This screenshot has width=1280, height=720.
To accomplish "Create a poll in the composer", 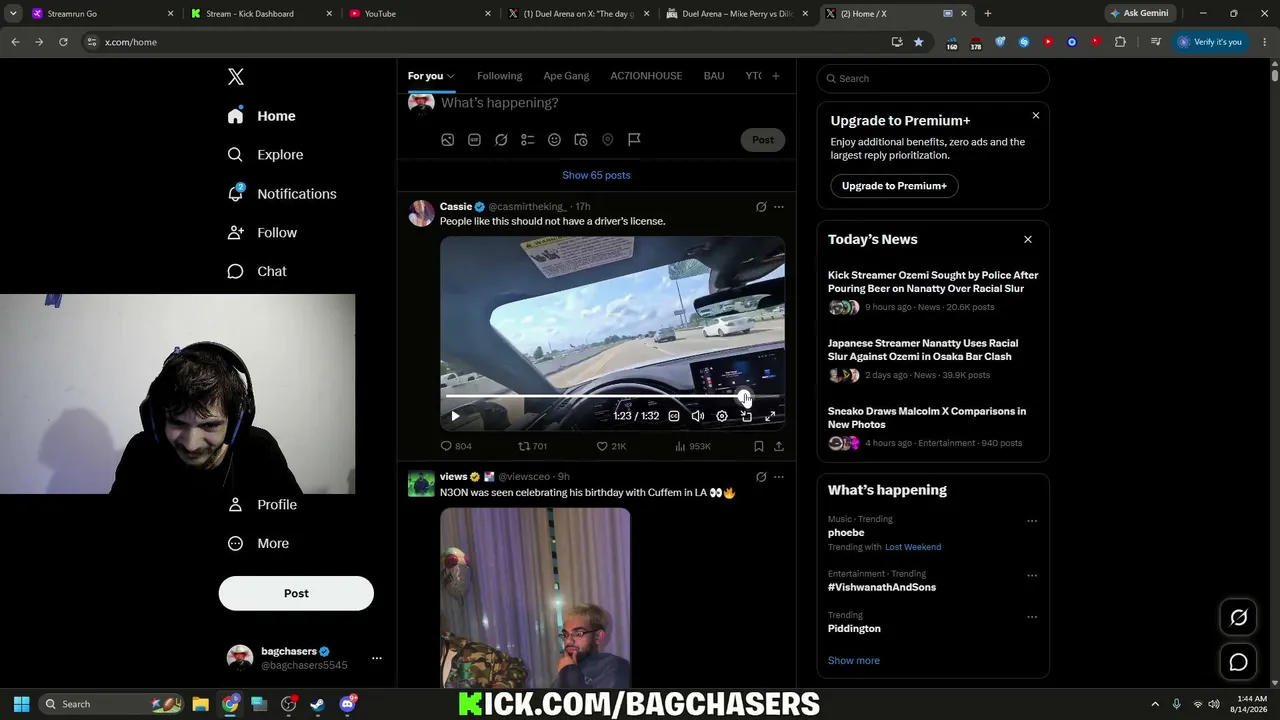I will (x=528, y=140).
